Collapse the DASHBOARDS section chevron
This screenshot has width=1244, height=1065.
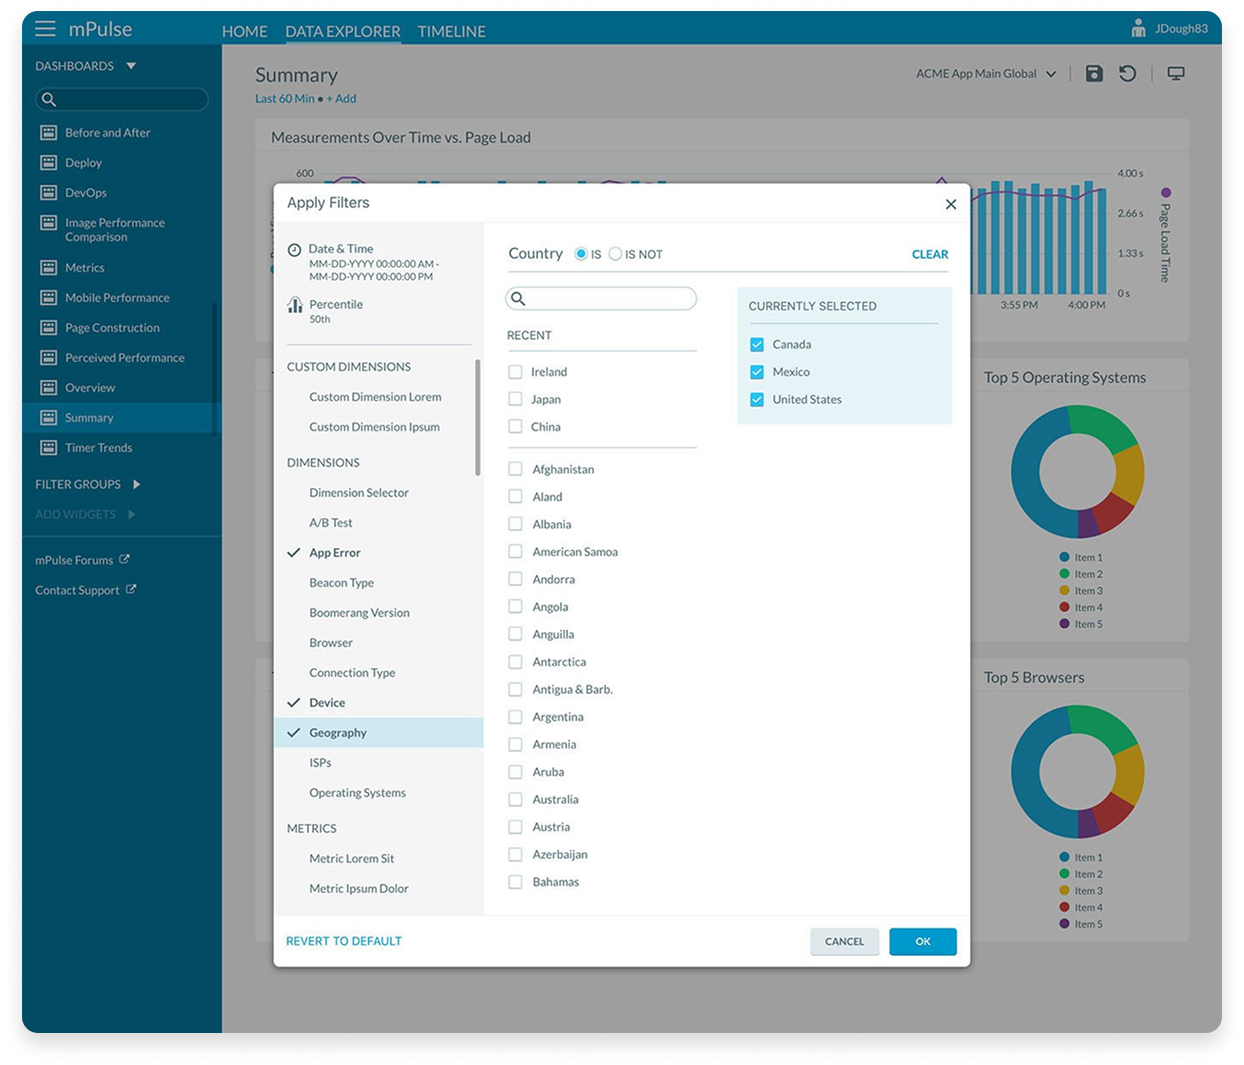point(130,65)
